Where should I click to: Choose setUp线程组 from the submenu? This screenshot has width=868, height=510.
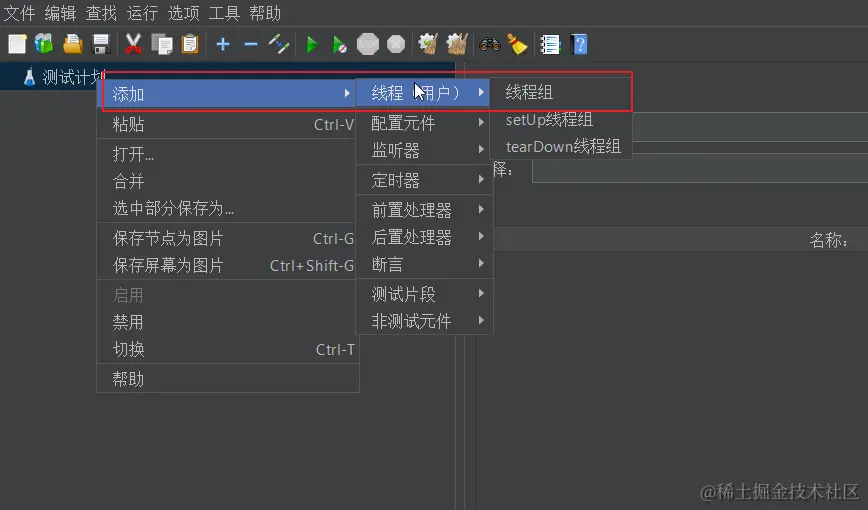pos(561,119)
